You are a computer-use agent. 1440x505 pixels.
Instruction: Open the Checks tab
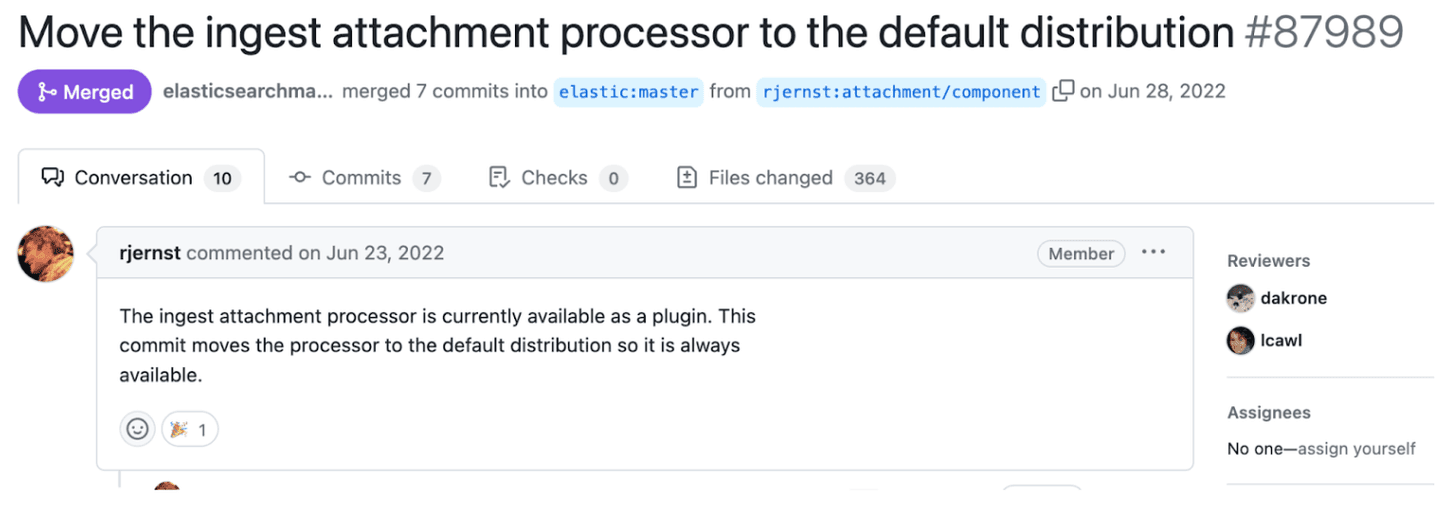tap(556, 178)
